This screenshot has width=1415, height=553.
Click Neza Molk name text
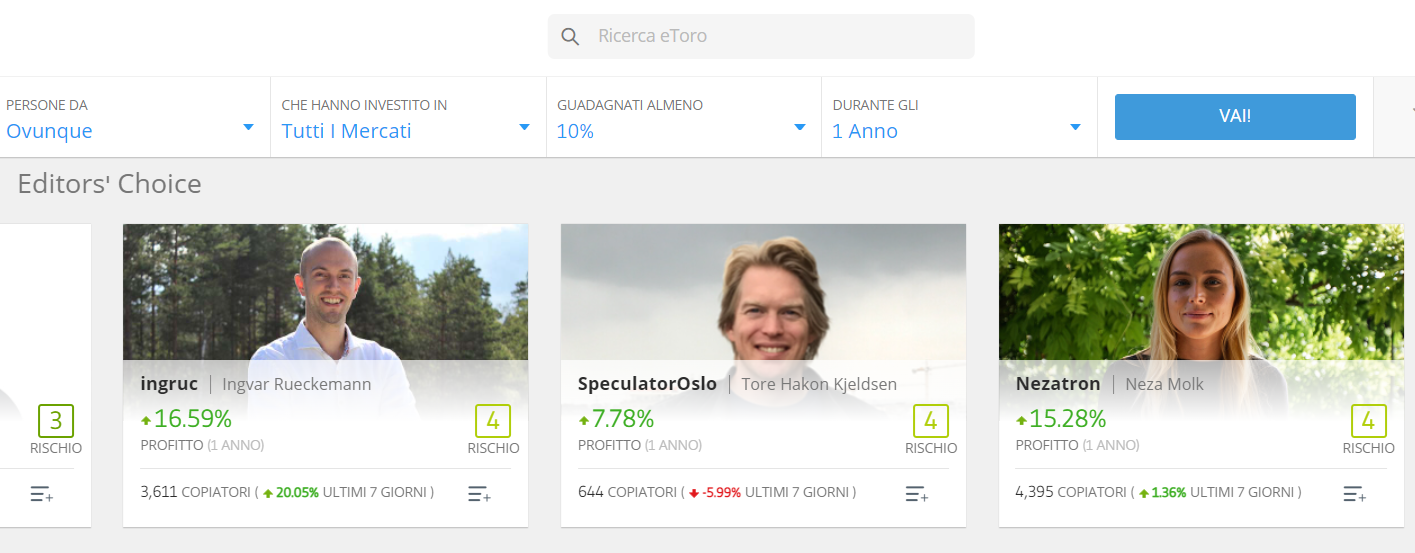tap(1164, 385)
